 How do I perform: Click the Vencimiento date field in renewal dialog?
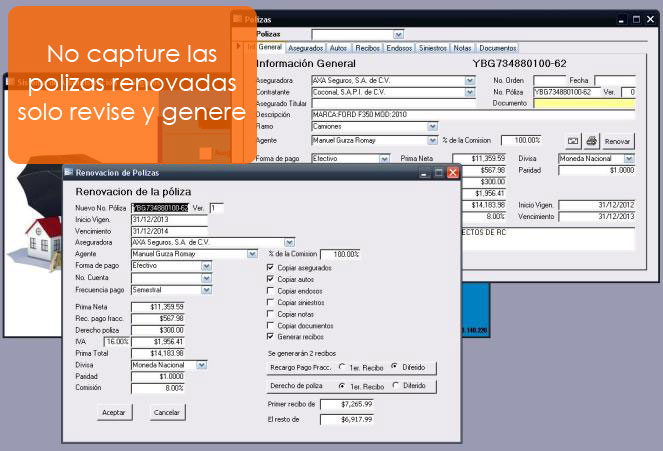[x=168, y=230]
